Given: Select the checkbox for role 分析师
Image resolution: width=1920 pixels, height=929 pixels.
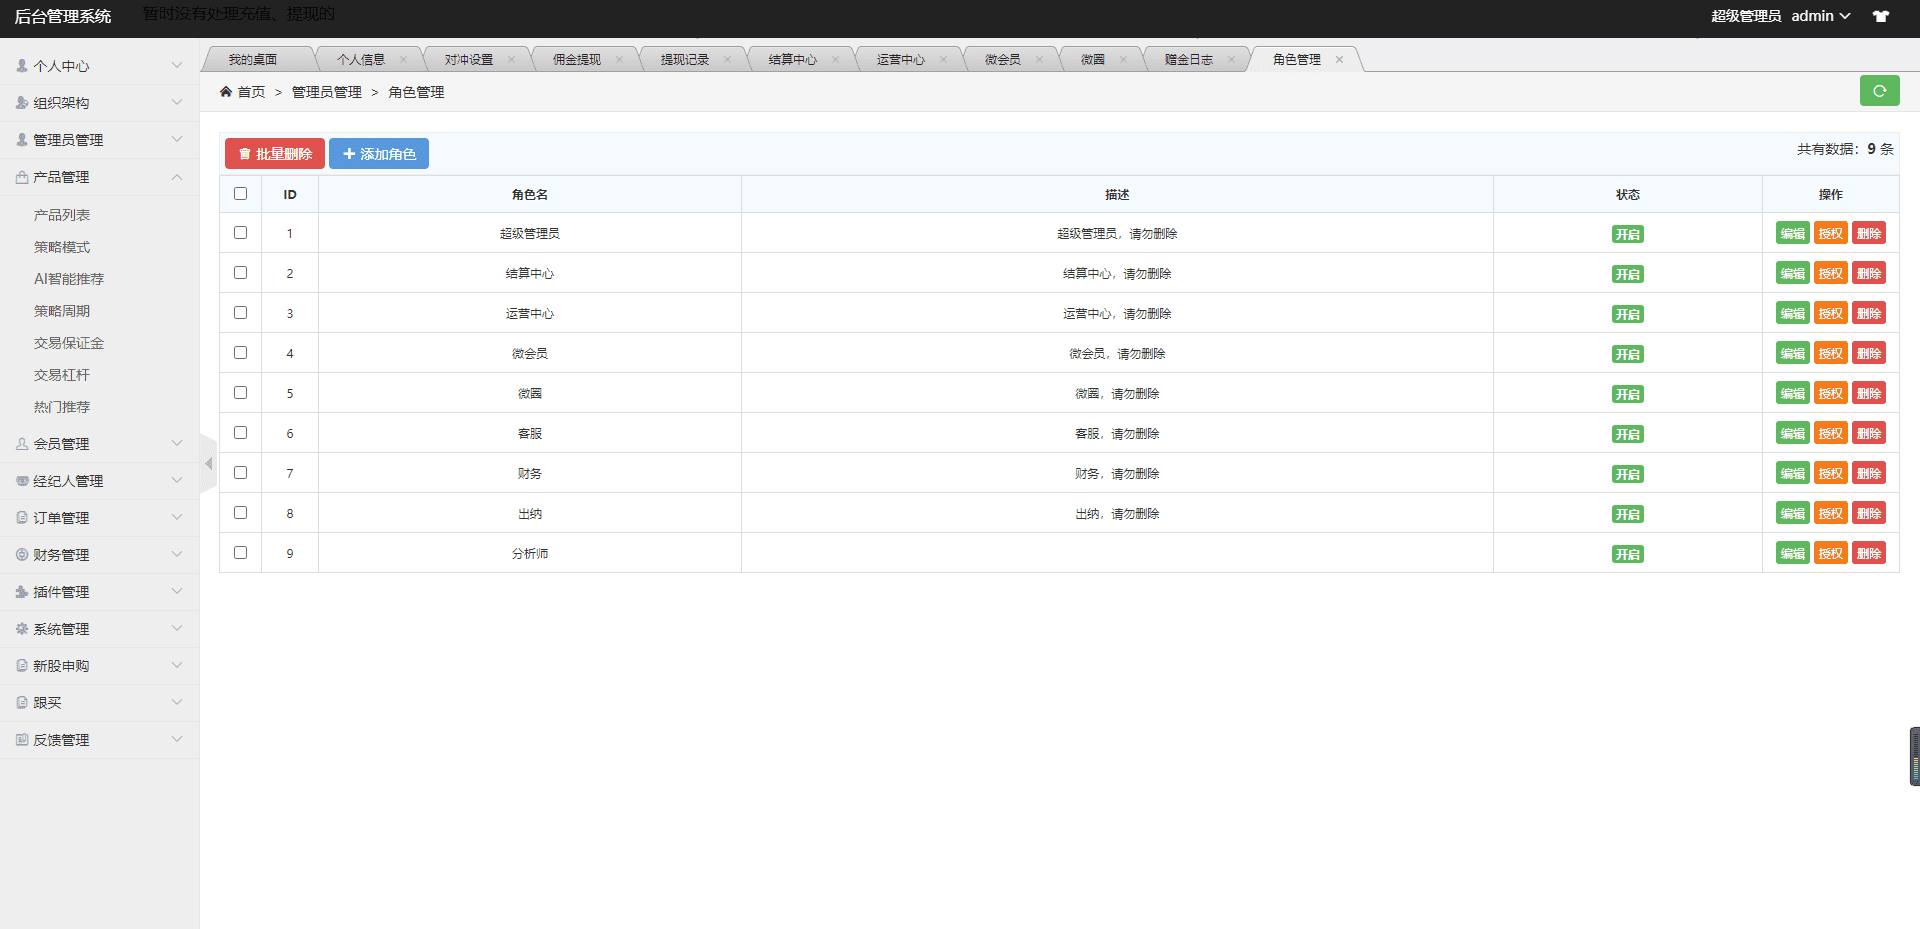Looking at the screenshot, I should 240,553.
